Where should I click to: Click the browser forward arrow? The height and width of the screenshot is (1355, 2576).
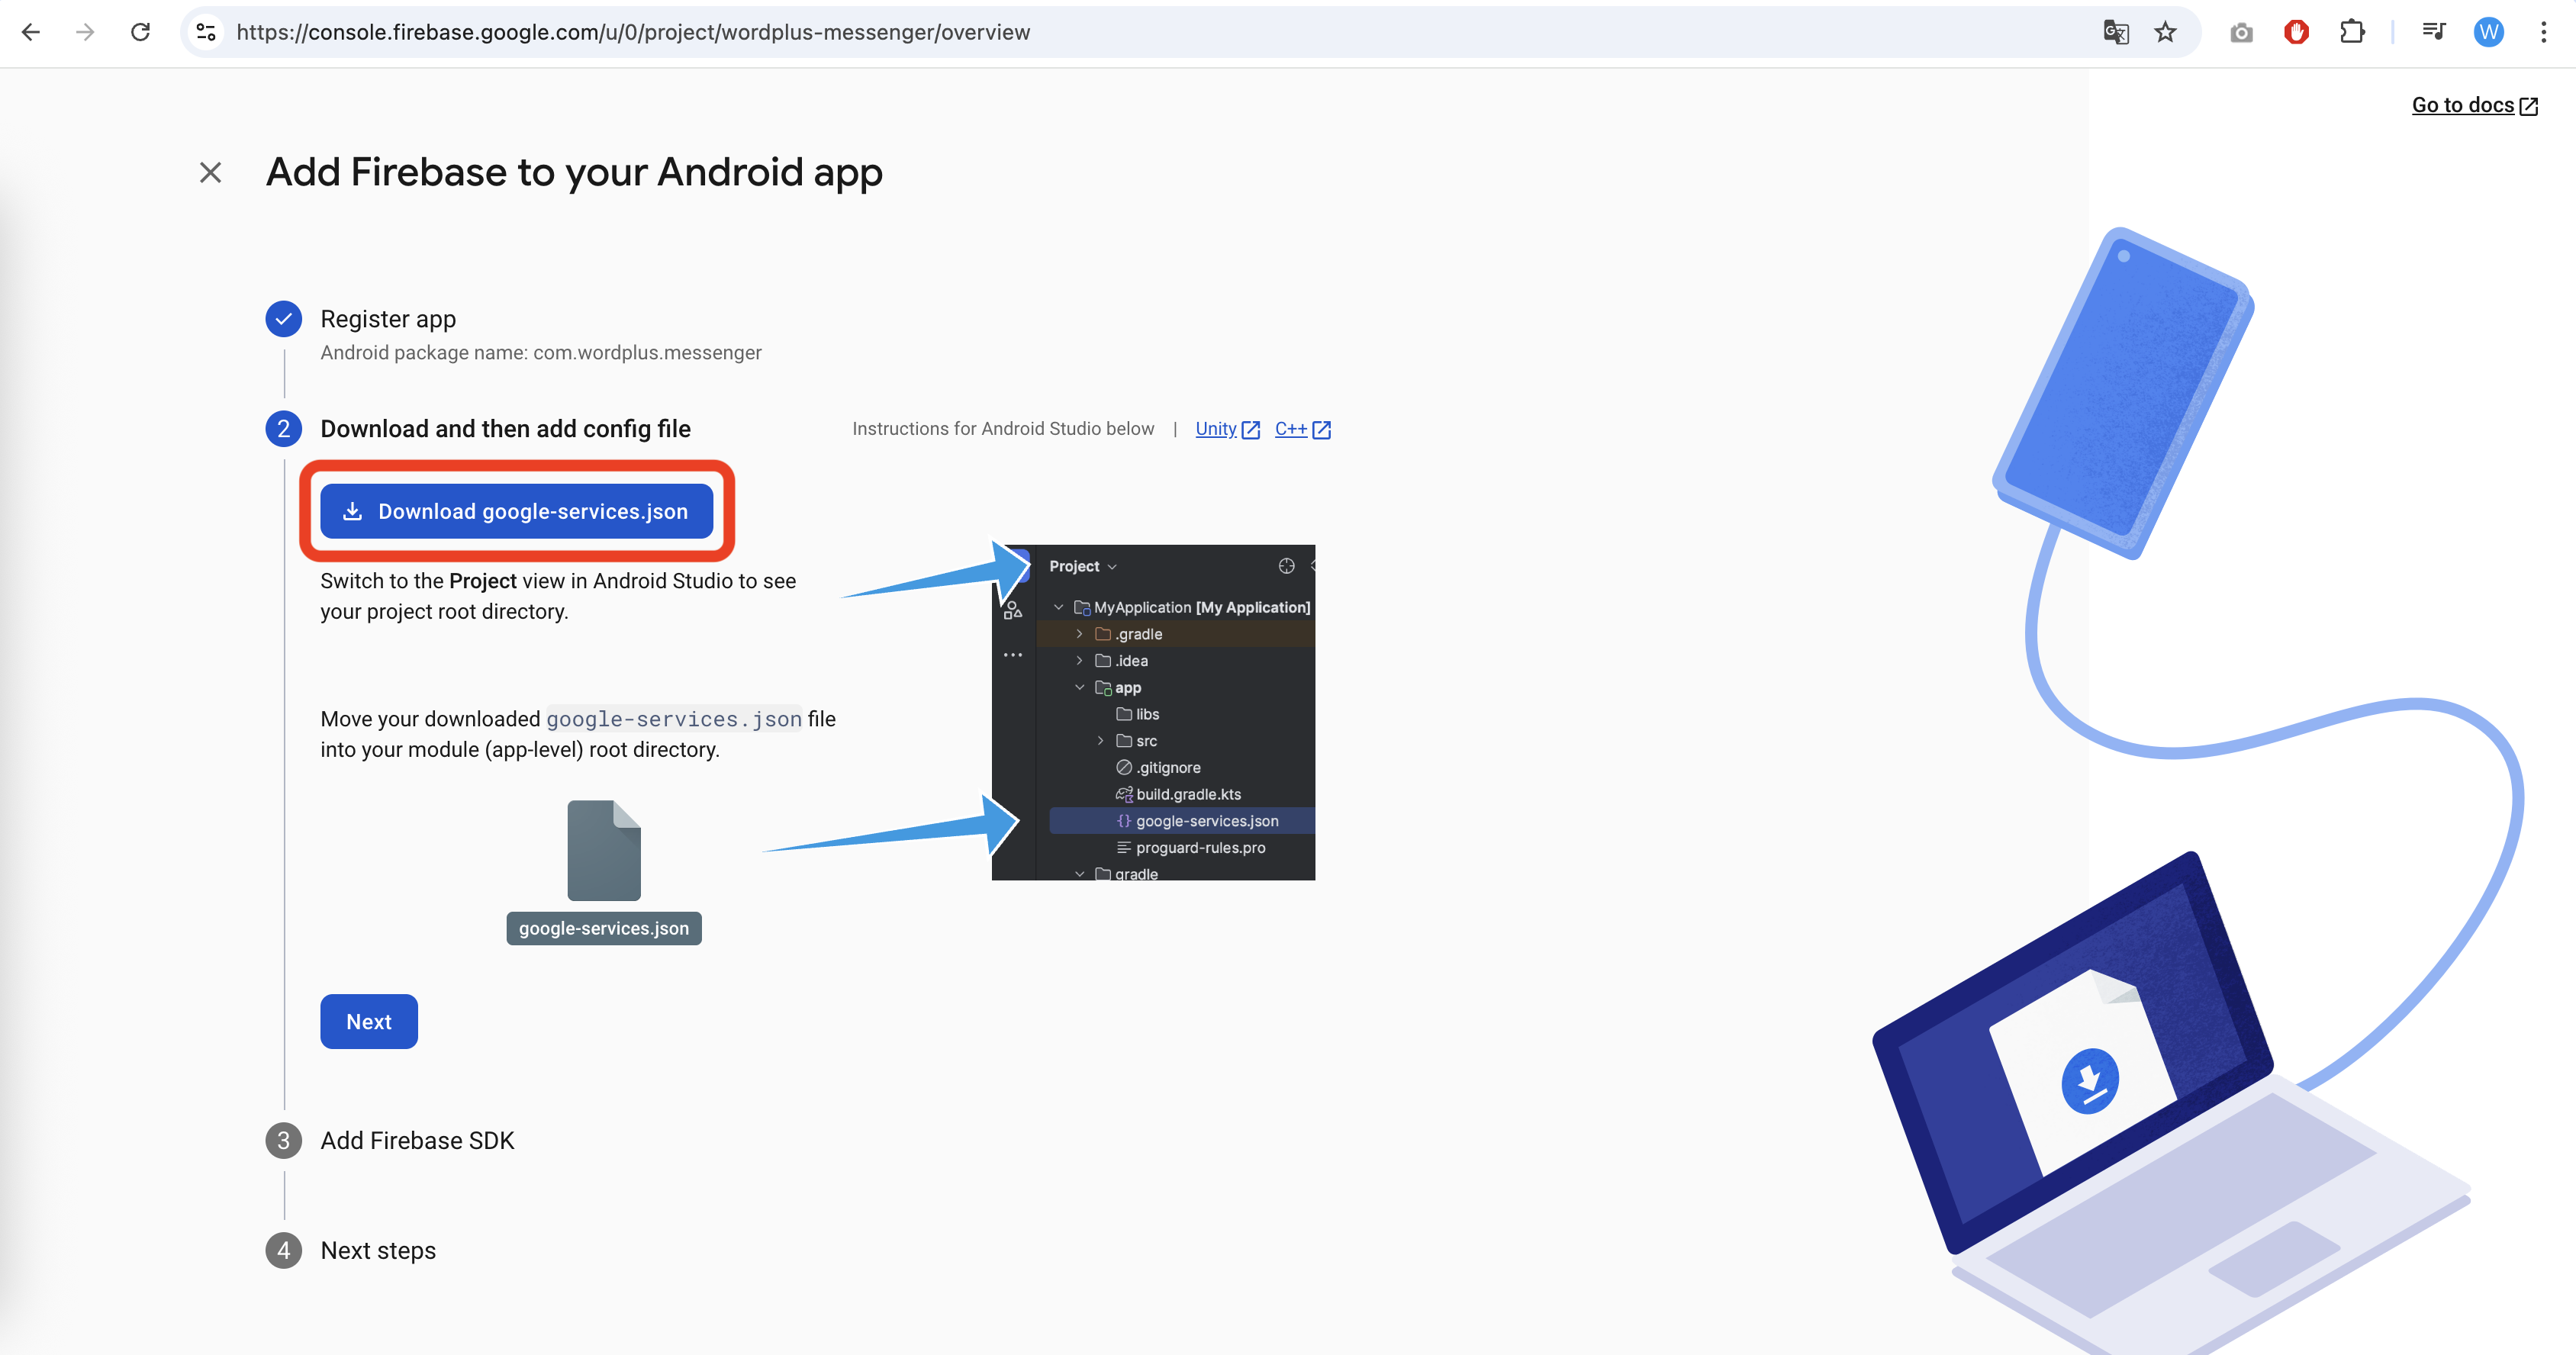(86, 32)
